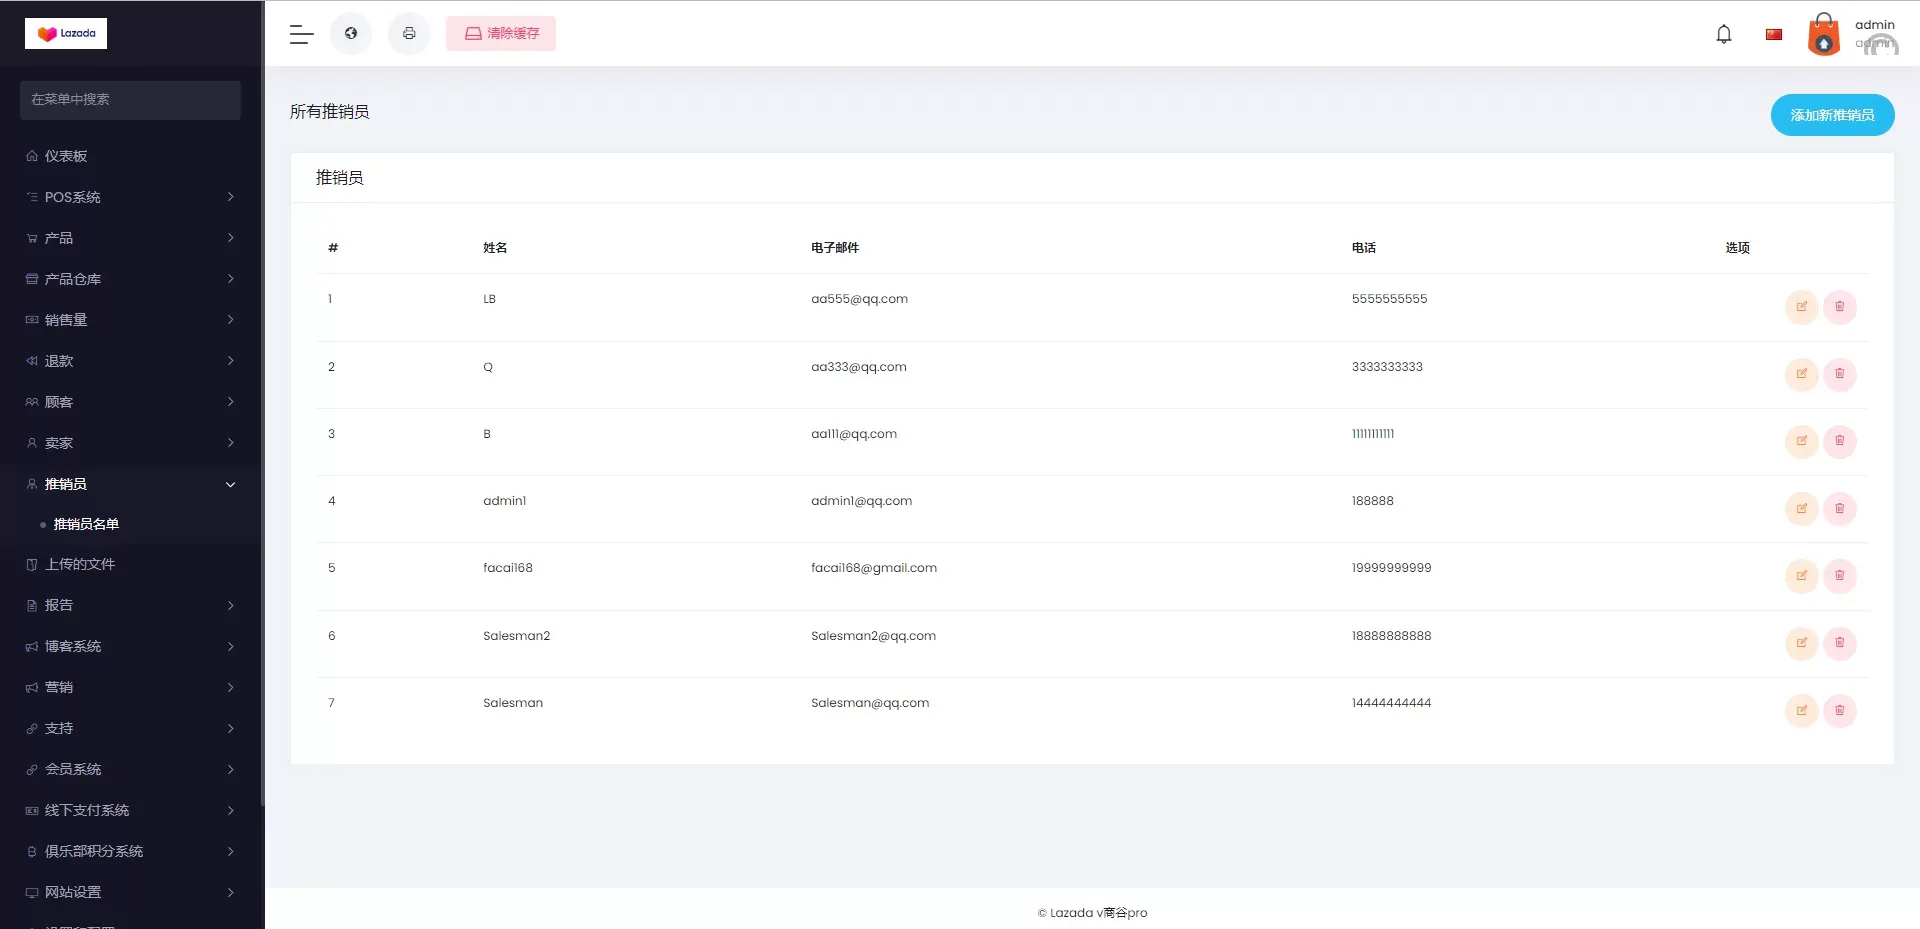The height and width of the screenshot is (929, 1920).
Task: Click the hamburger menu toggle icon
Action: pos(301,34)
